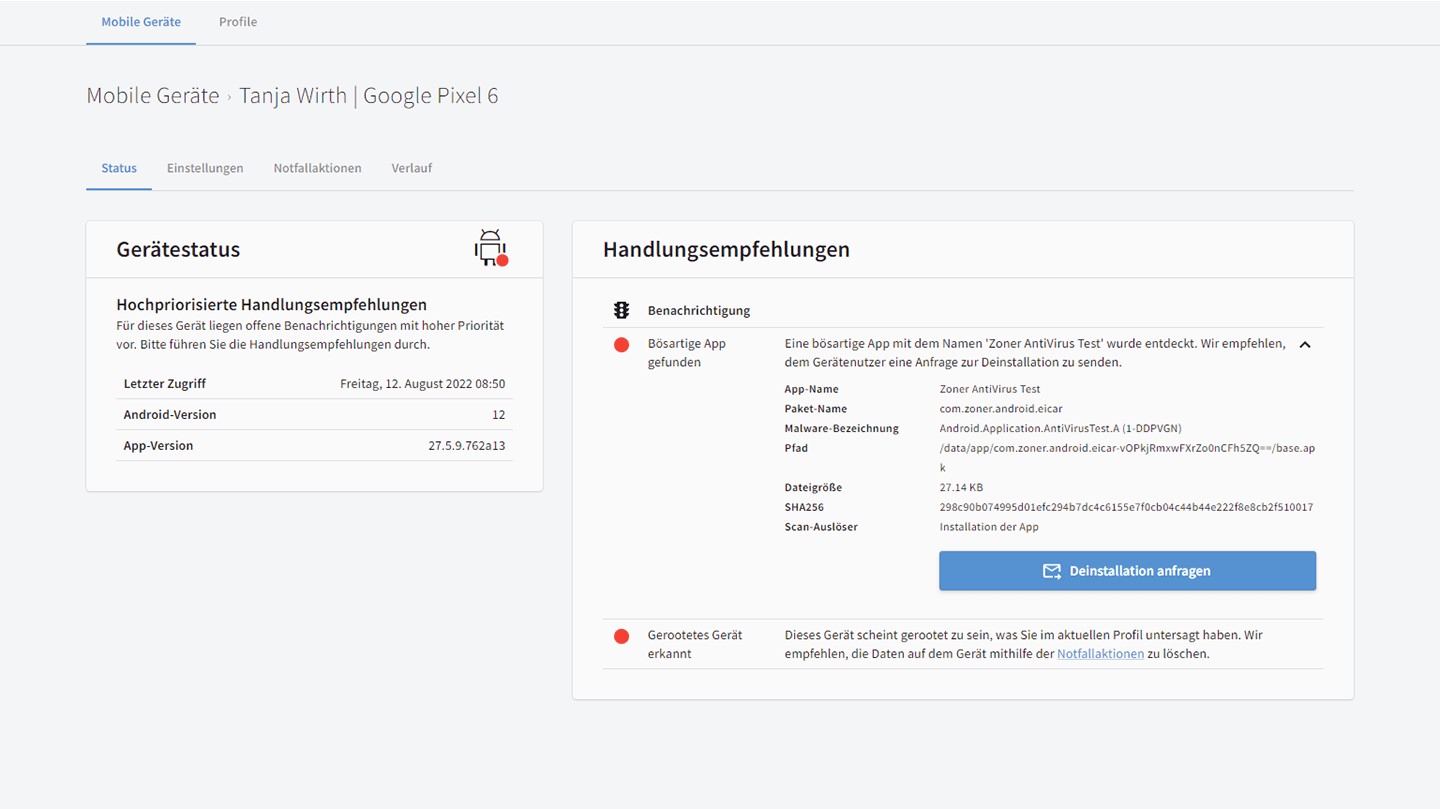Expand the Gerootetes Gerät erkannt notification row
This screenshot has height=809, width=1440.
pyautogui.click(x=962, y=644)
